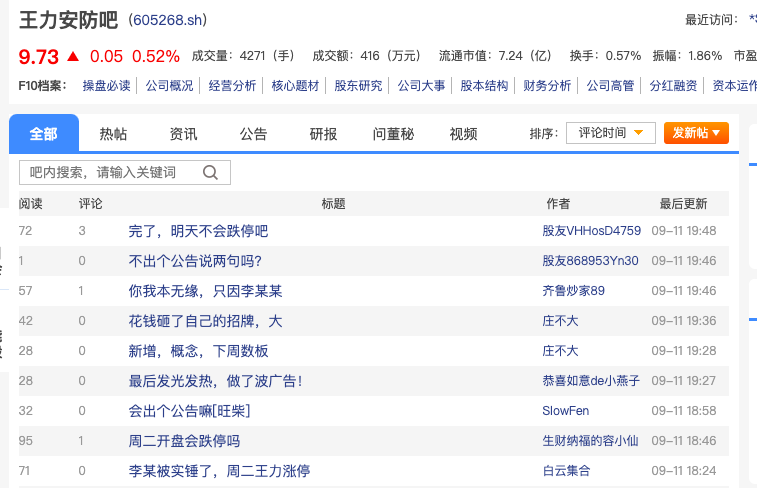
Task: Open author 庄不大 on 新增，概念 row
Action: pos(560,350)
